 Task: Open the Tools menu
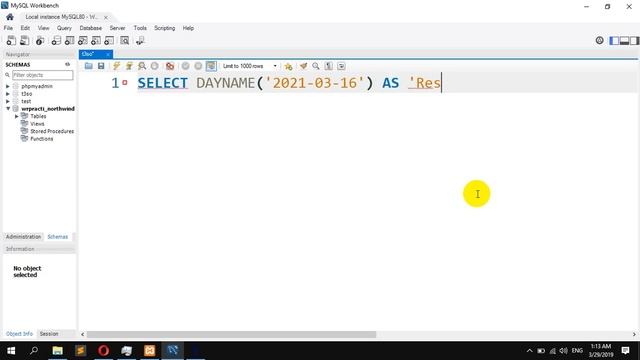140,28
